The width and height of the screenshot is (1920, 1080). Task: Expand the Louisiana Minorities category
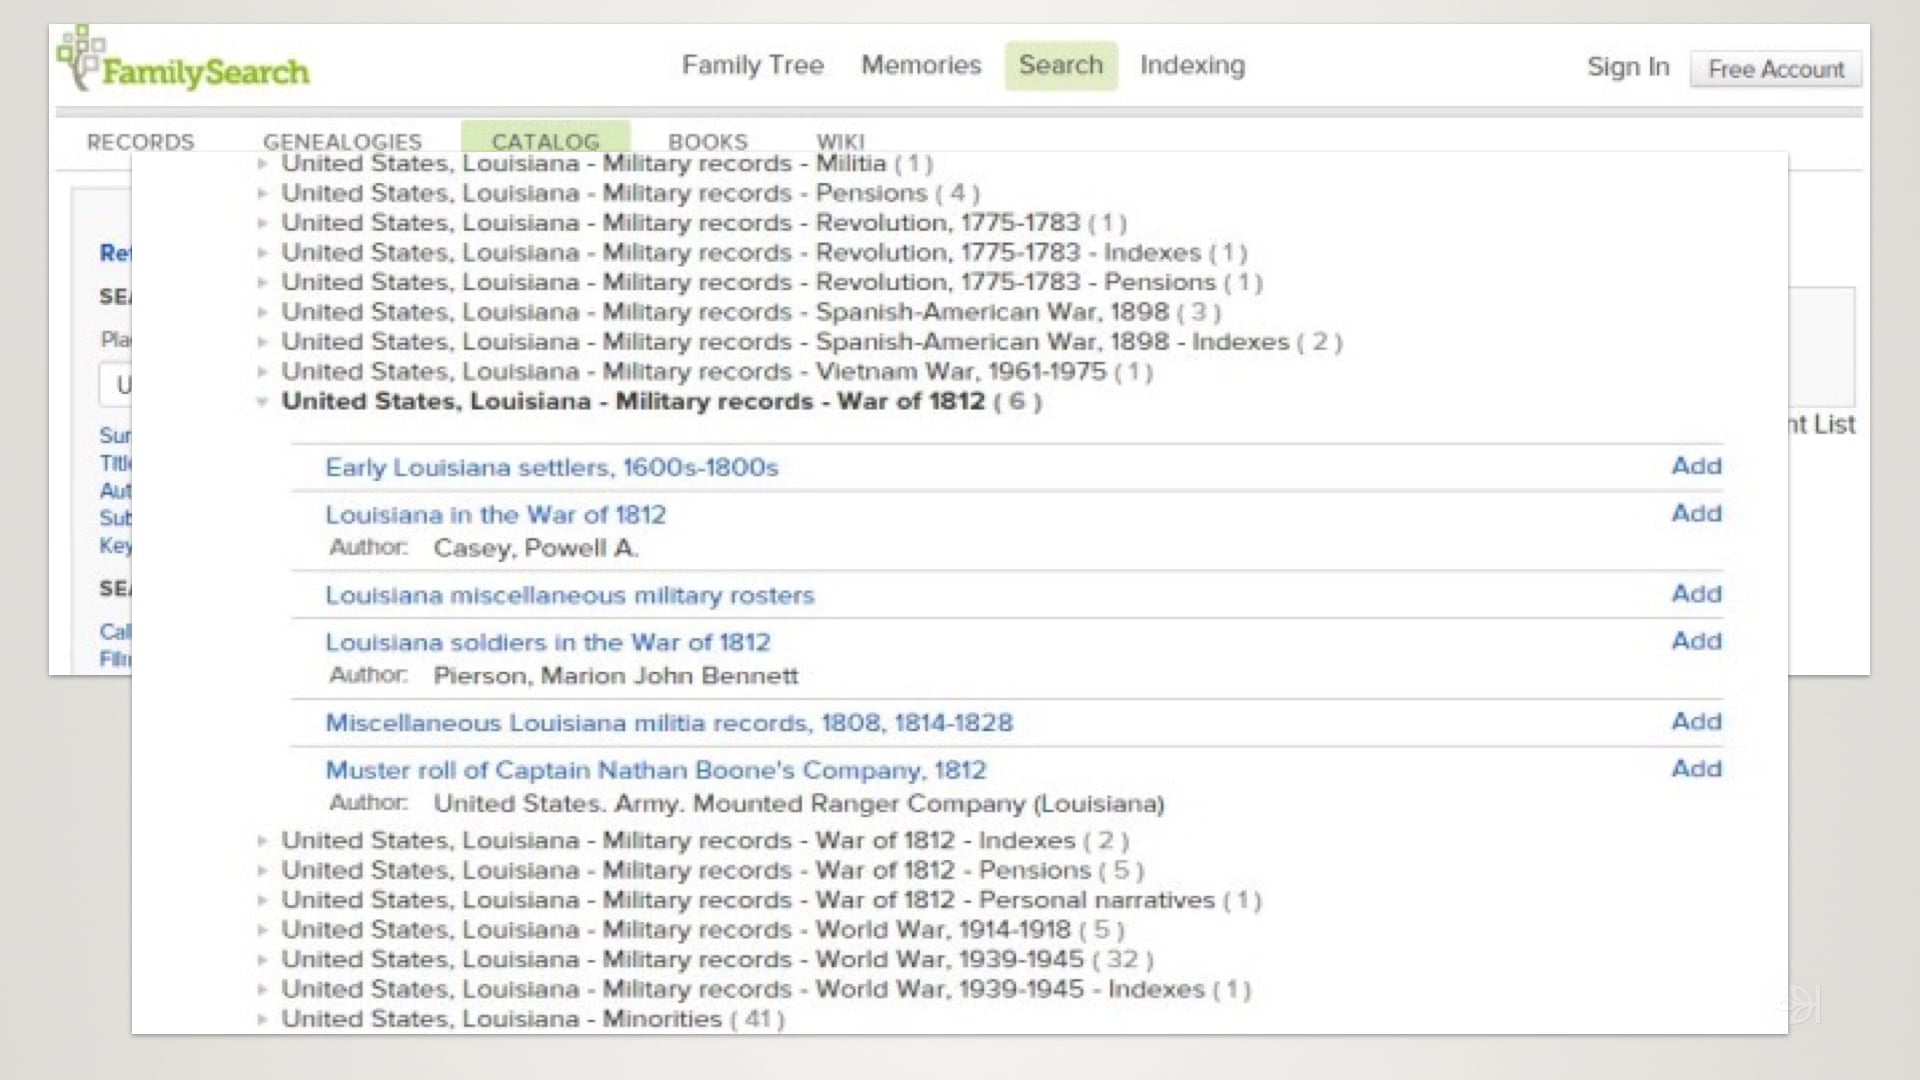point(261,1018)
